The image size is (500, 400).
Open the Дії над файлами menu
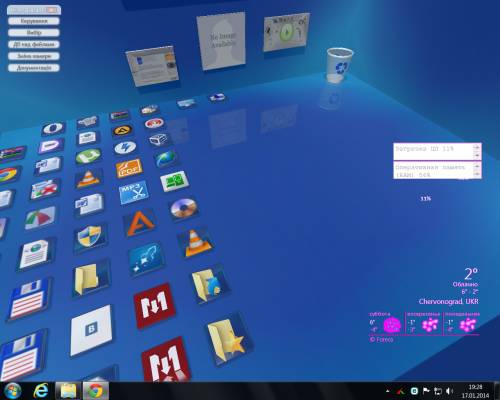tap(34, 44)
